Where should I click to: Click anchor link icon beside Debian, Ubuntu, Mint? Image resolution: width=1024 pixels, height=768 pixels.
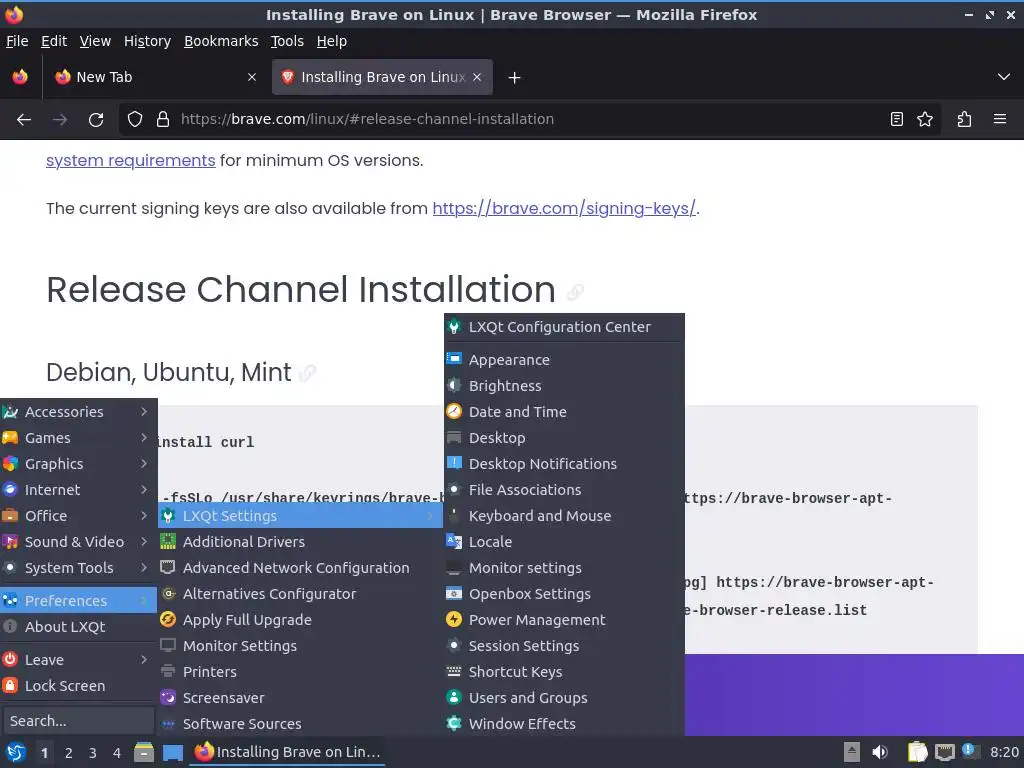click(x=307, y=373)
